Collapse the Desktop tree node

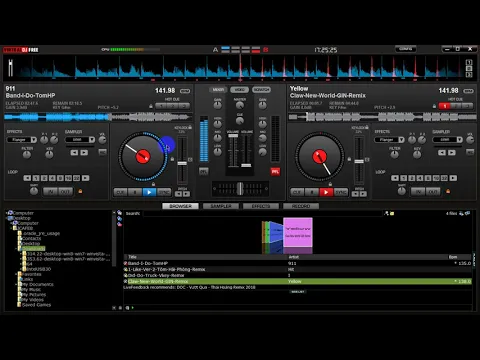click(7, 218)
